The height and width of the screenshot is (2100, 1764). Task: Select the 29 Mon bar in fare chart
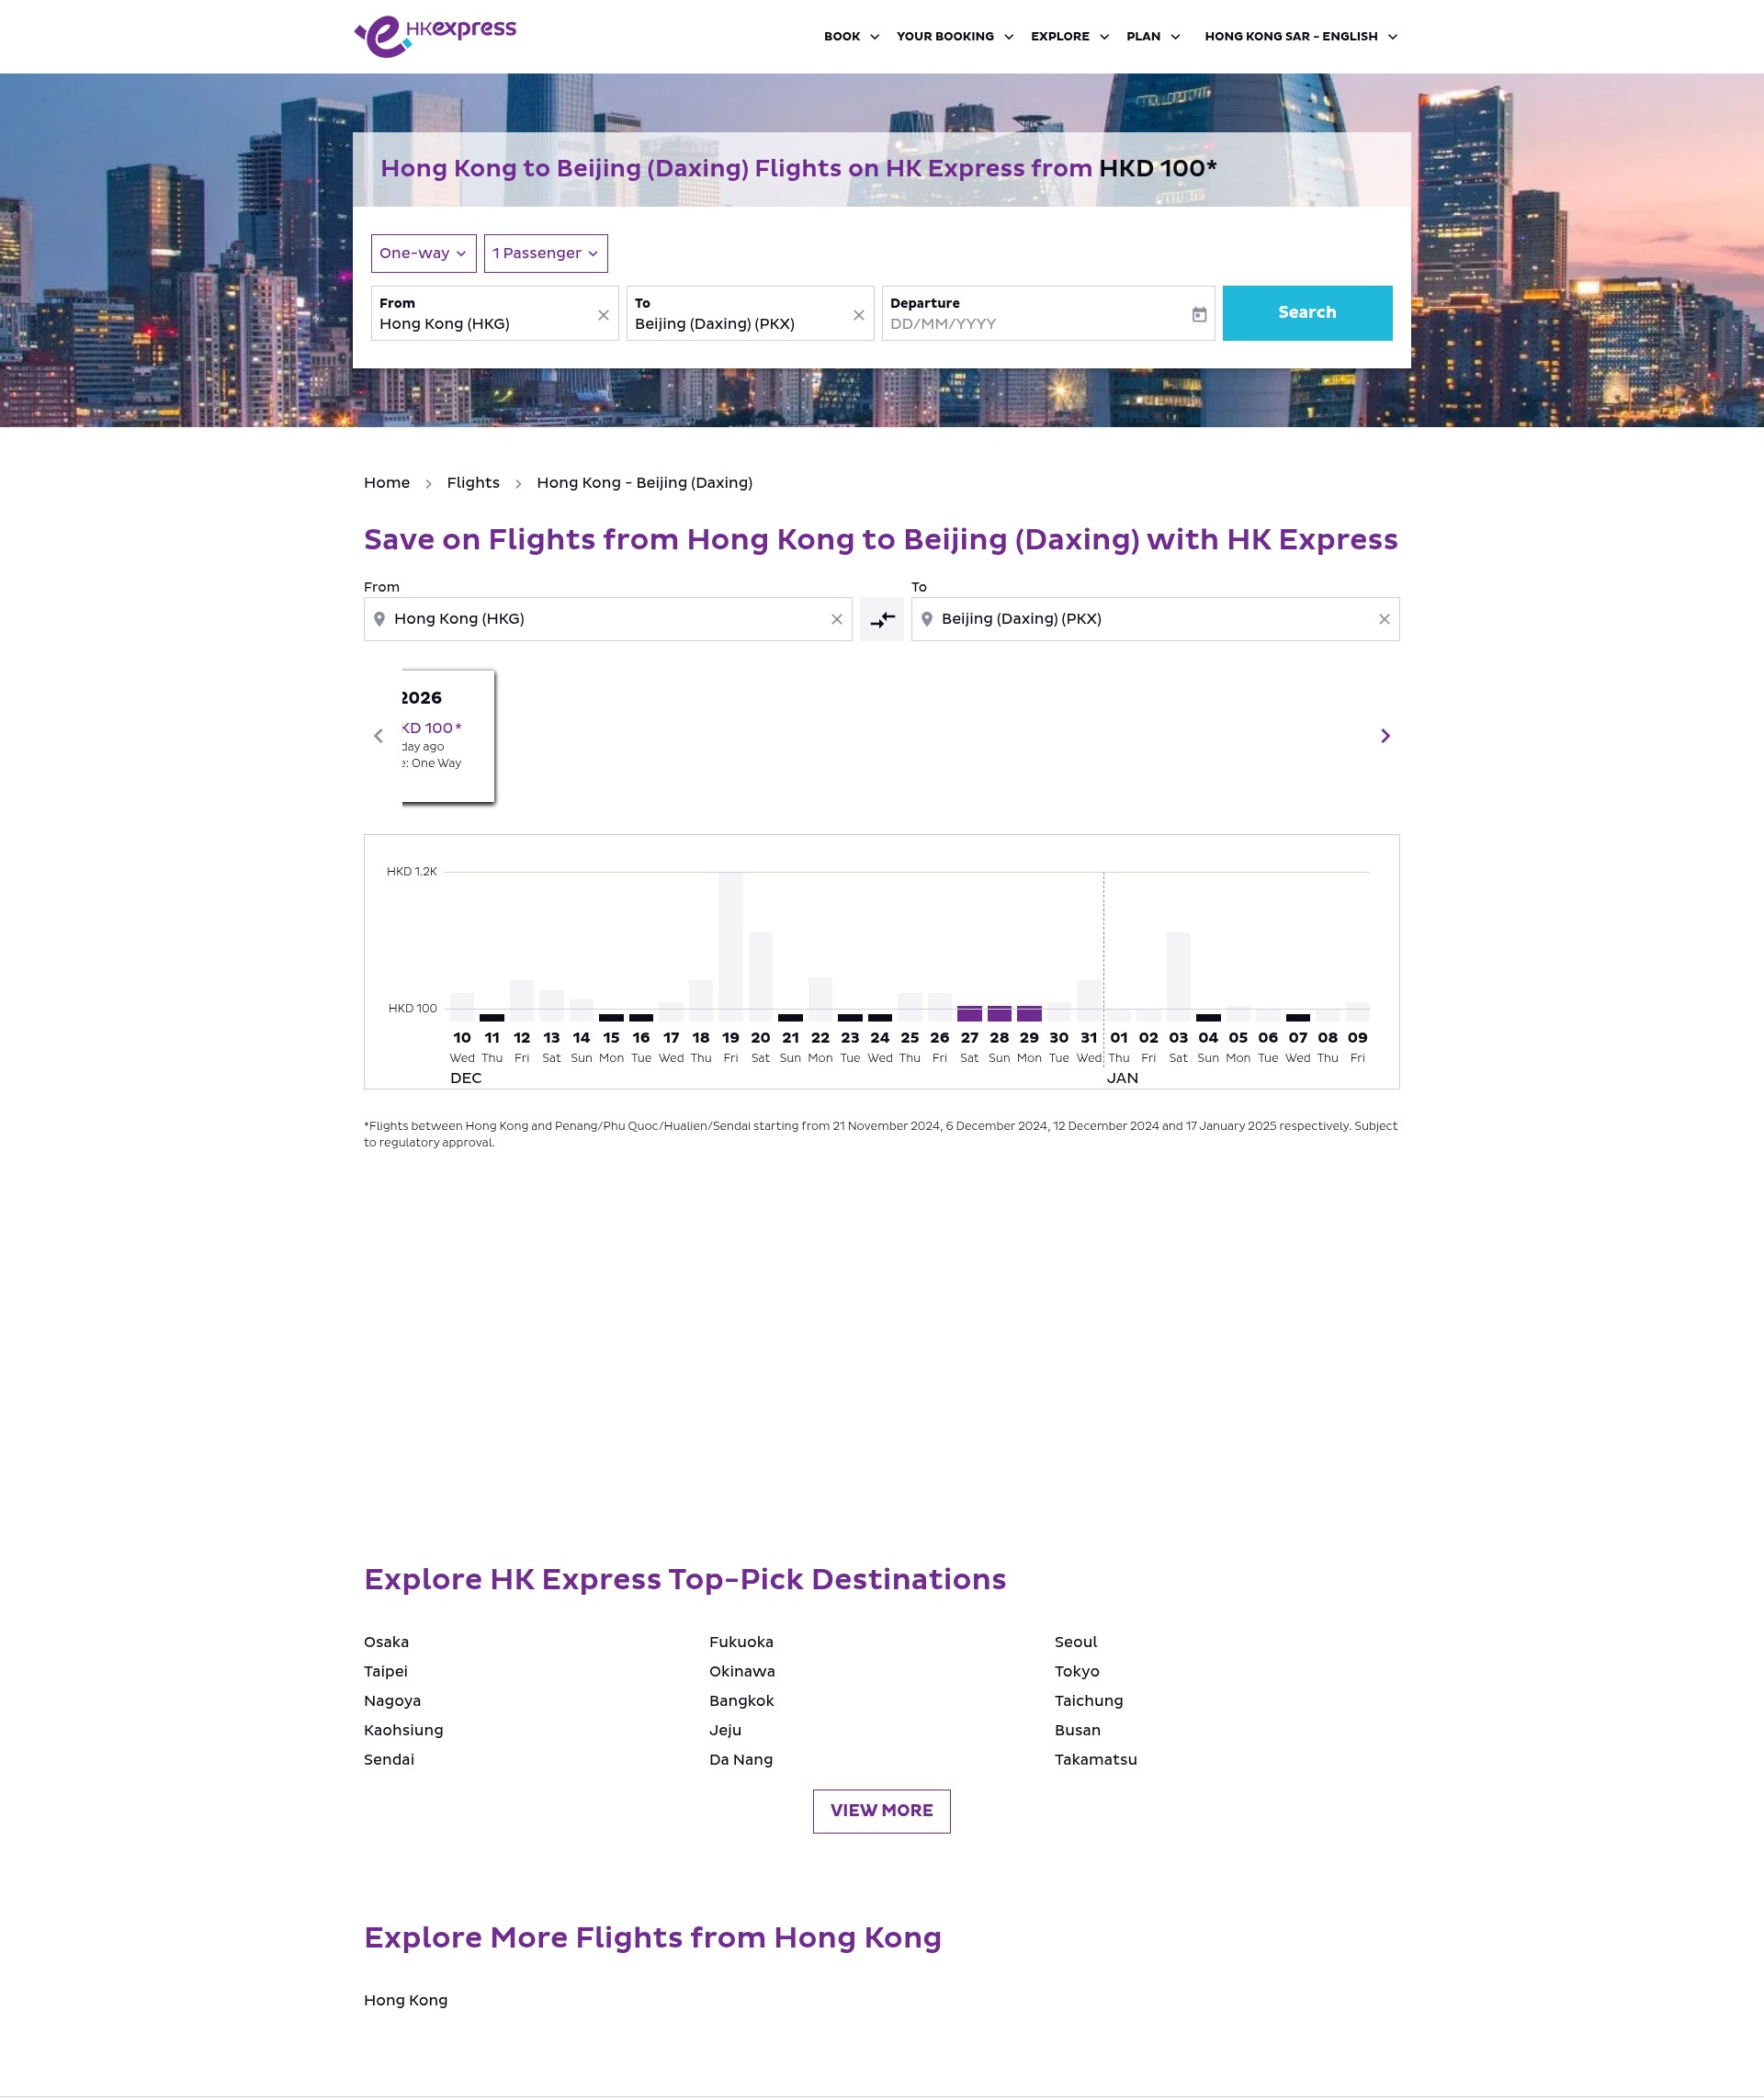pos(1029,1013)
